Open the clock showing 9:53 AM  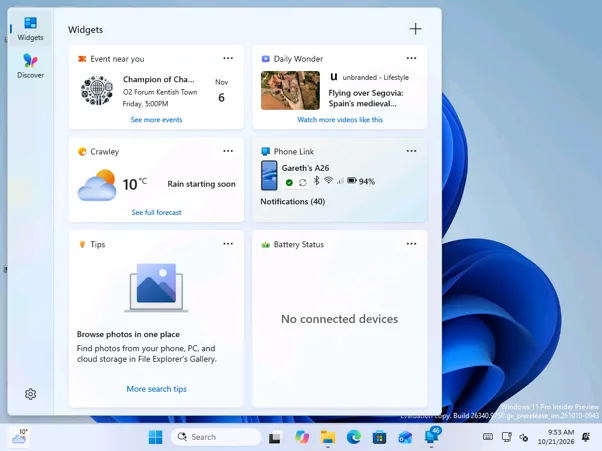pos(556,437)
